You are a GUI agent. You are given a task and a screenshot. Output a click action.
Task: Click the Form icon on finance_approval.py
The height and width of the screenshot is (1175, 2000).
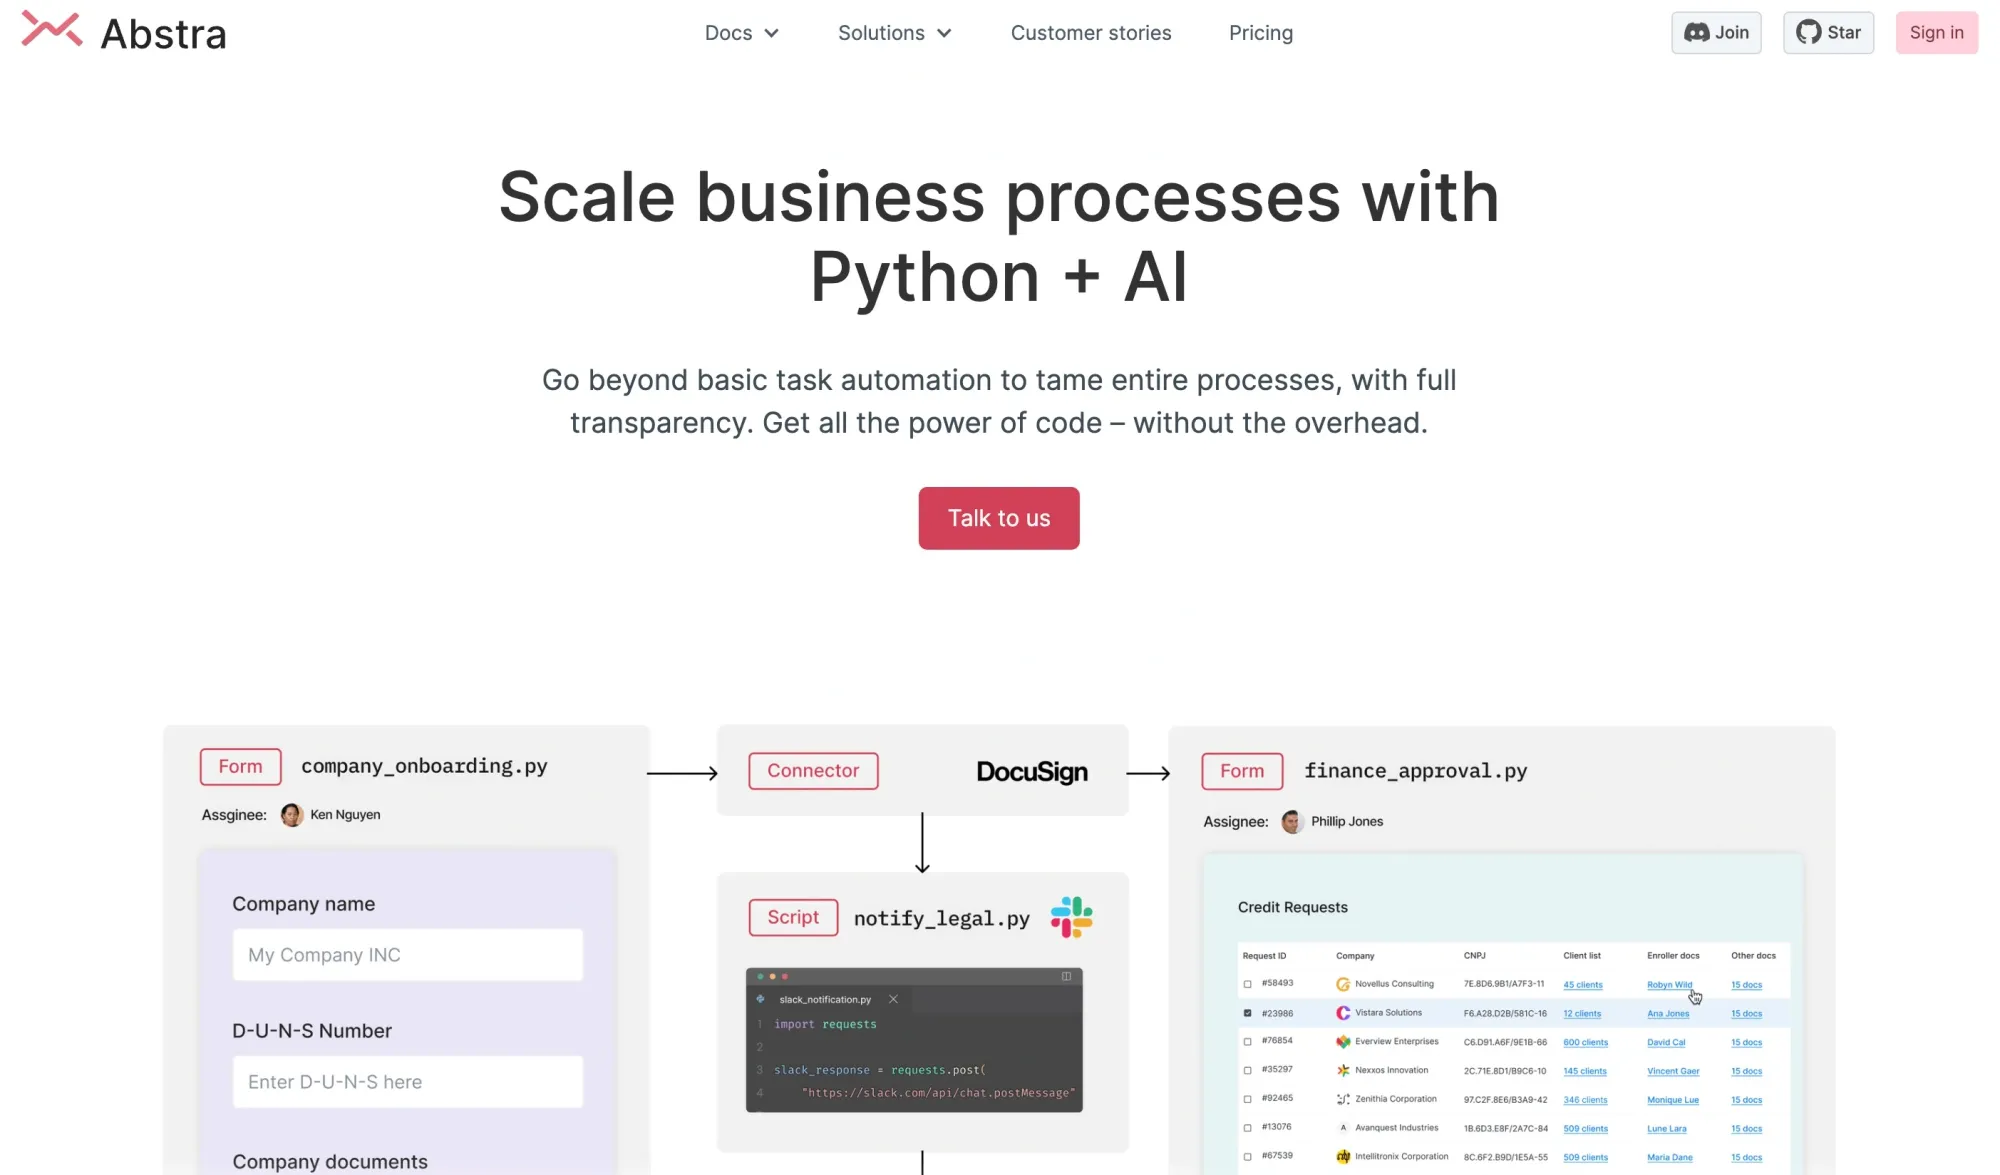point(1241,772)
